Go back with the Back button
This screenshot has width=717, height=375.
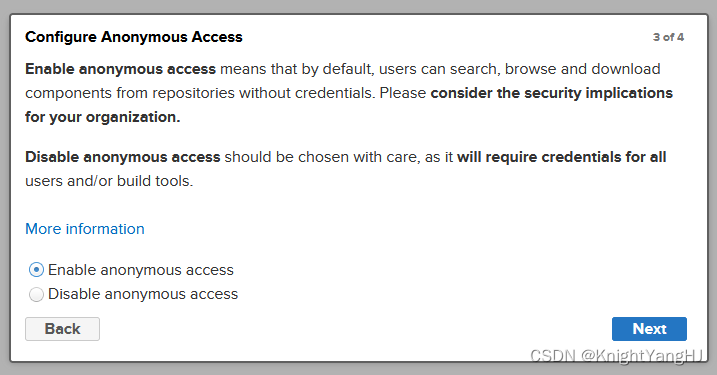(62, 329)
